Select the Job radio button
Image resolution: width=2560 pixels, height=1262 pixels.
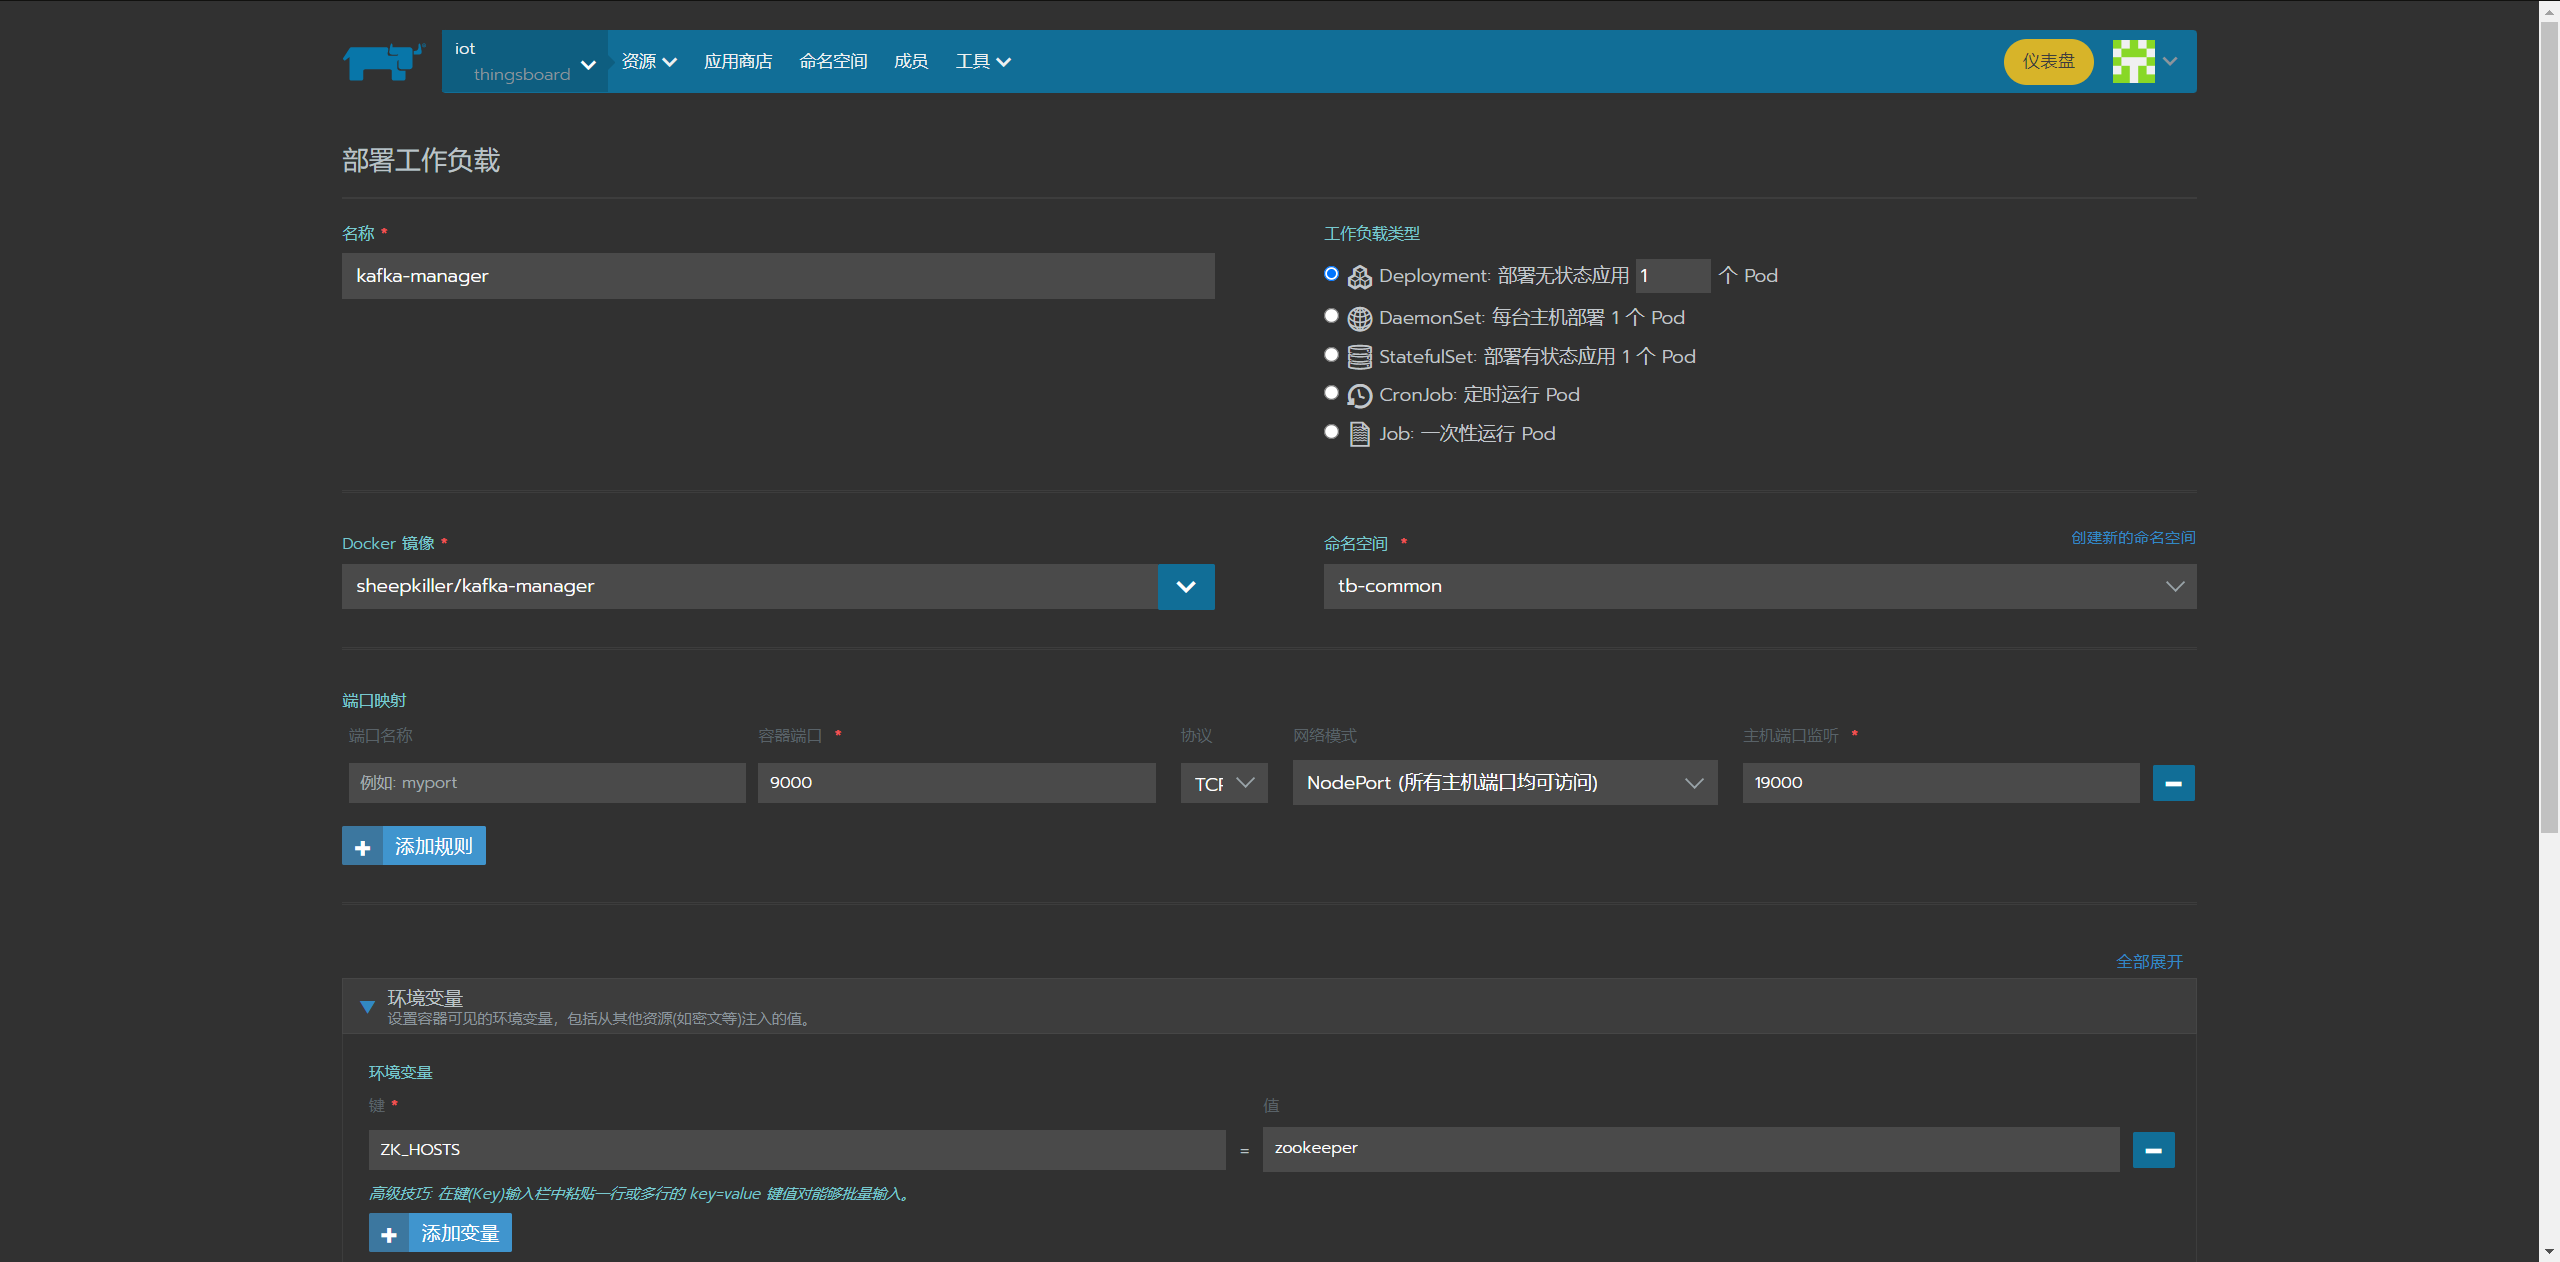pyautogui.click(x=1331, y=432)
